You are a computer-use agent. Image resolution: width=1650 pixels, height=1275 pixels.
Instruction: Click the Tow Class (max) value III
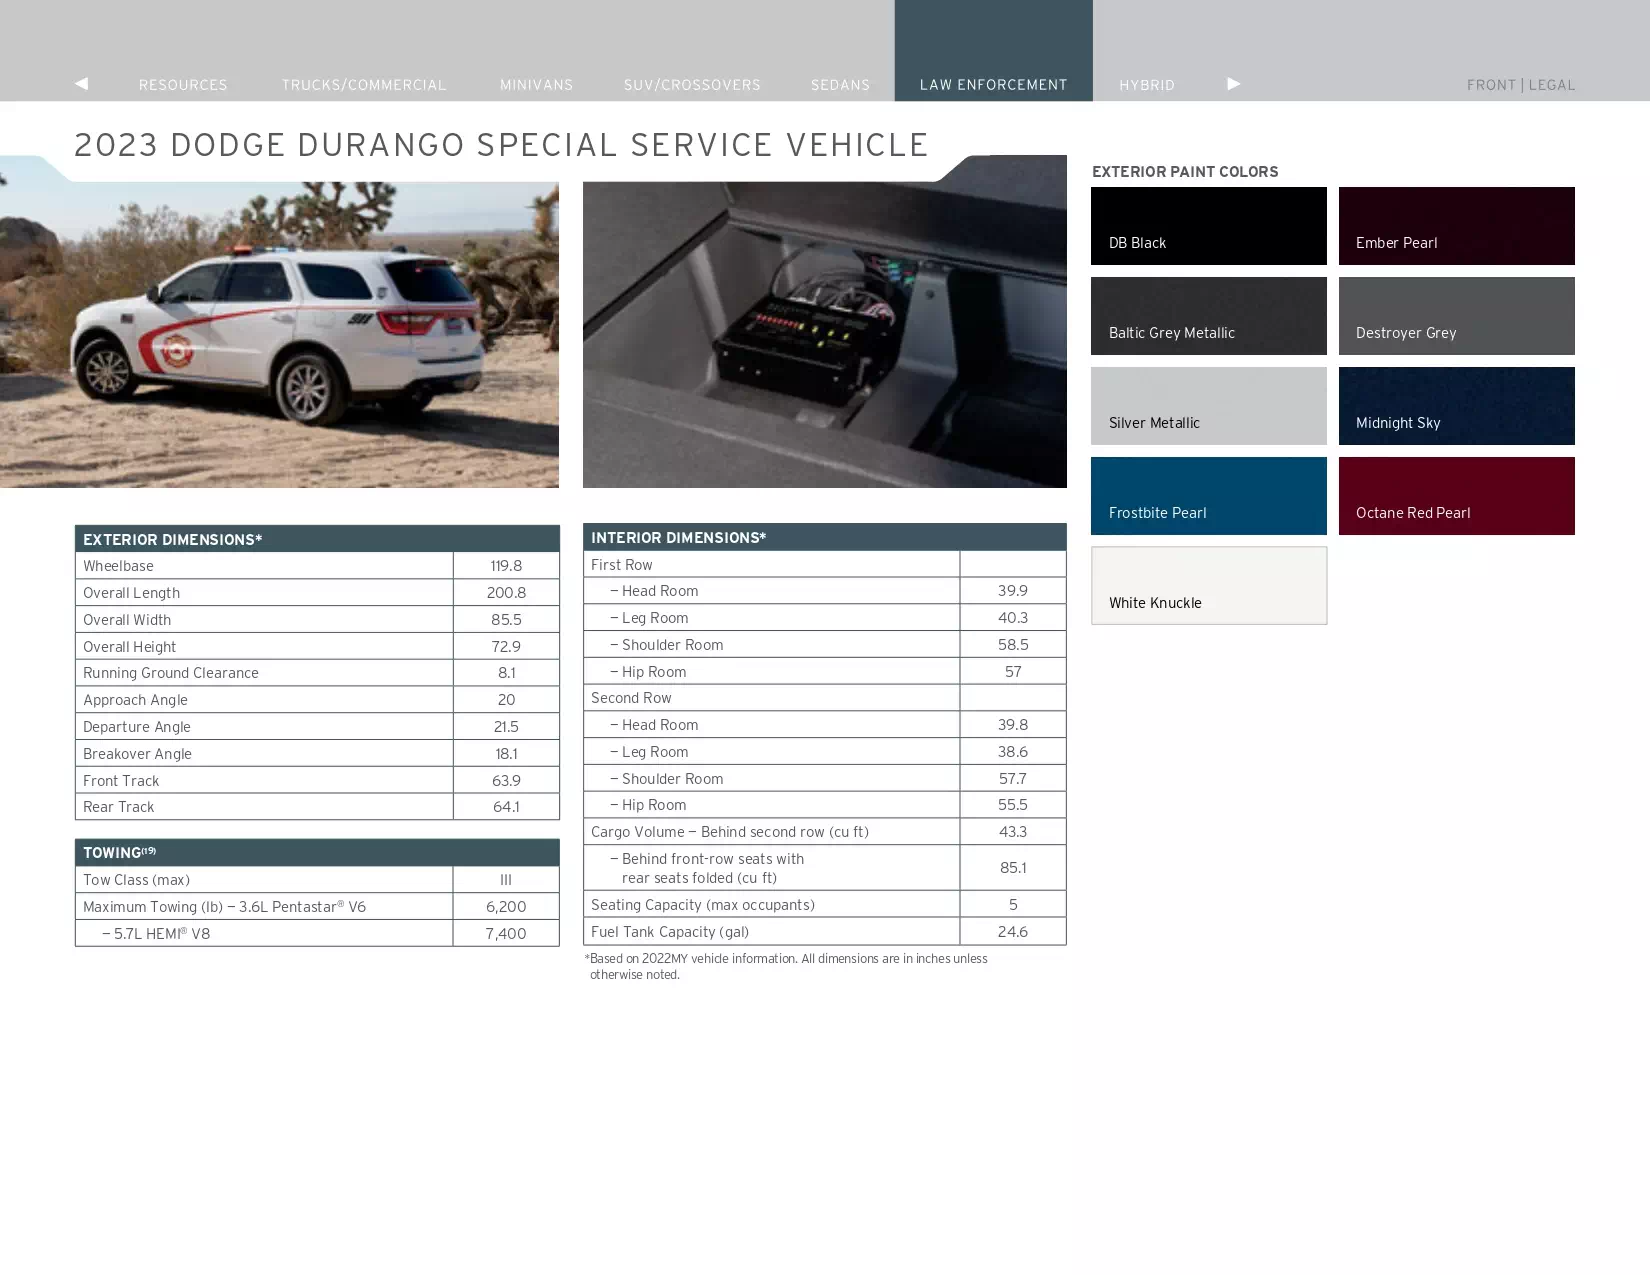(506, 880)
